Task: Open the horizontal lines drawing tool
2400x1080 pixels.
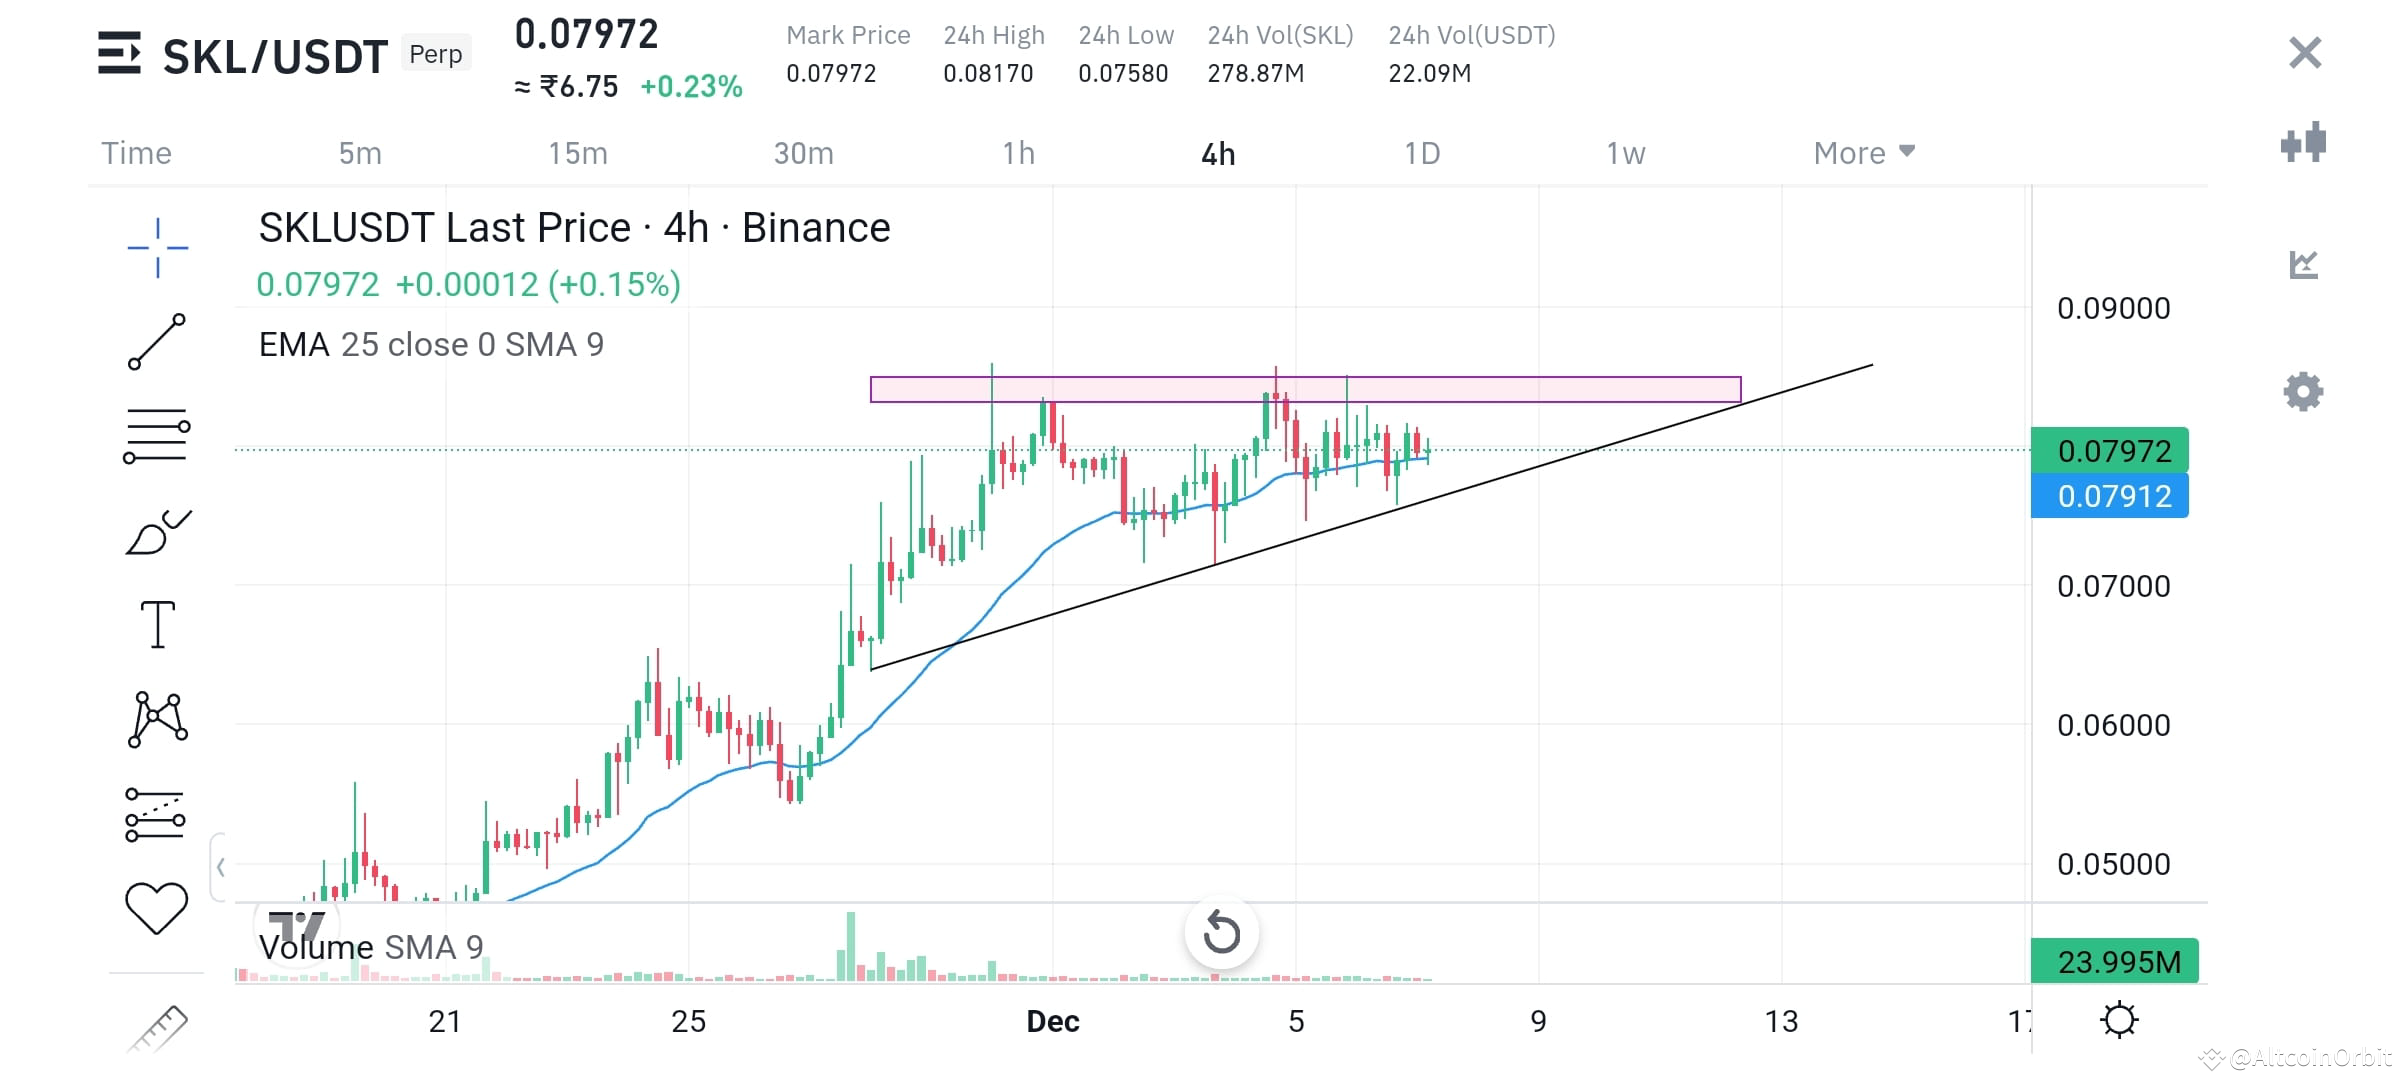Action: [x=156, y=432]
